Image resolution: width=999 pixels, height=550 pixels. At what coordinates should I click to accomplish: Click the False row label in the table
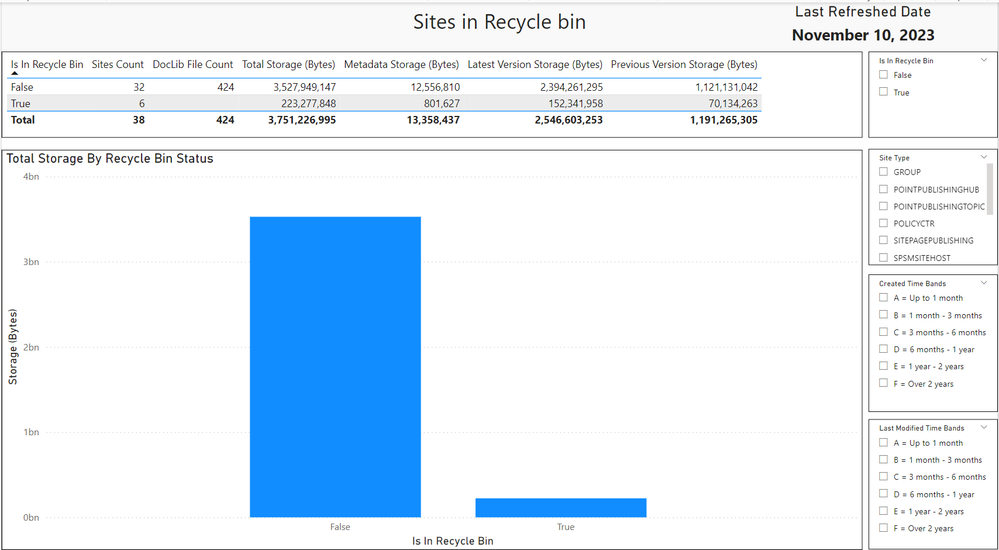click(x=22, y=87)
